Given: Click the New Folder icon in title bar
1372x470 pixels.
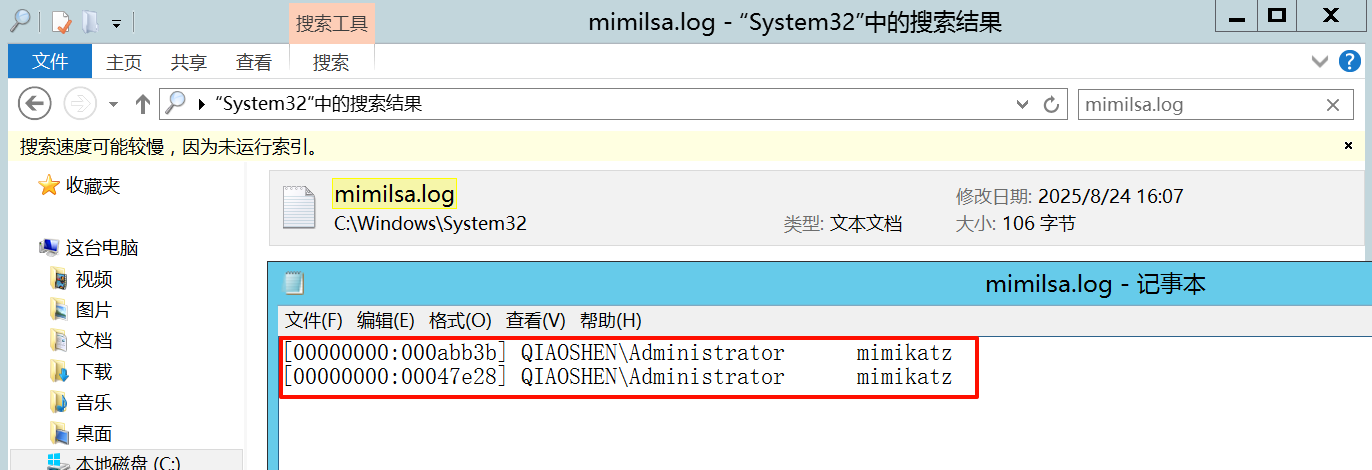Looking at the screenshot, I should point(89,21).
